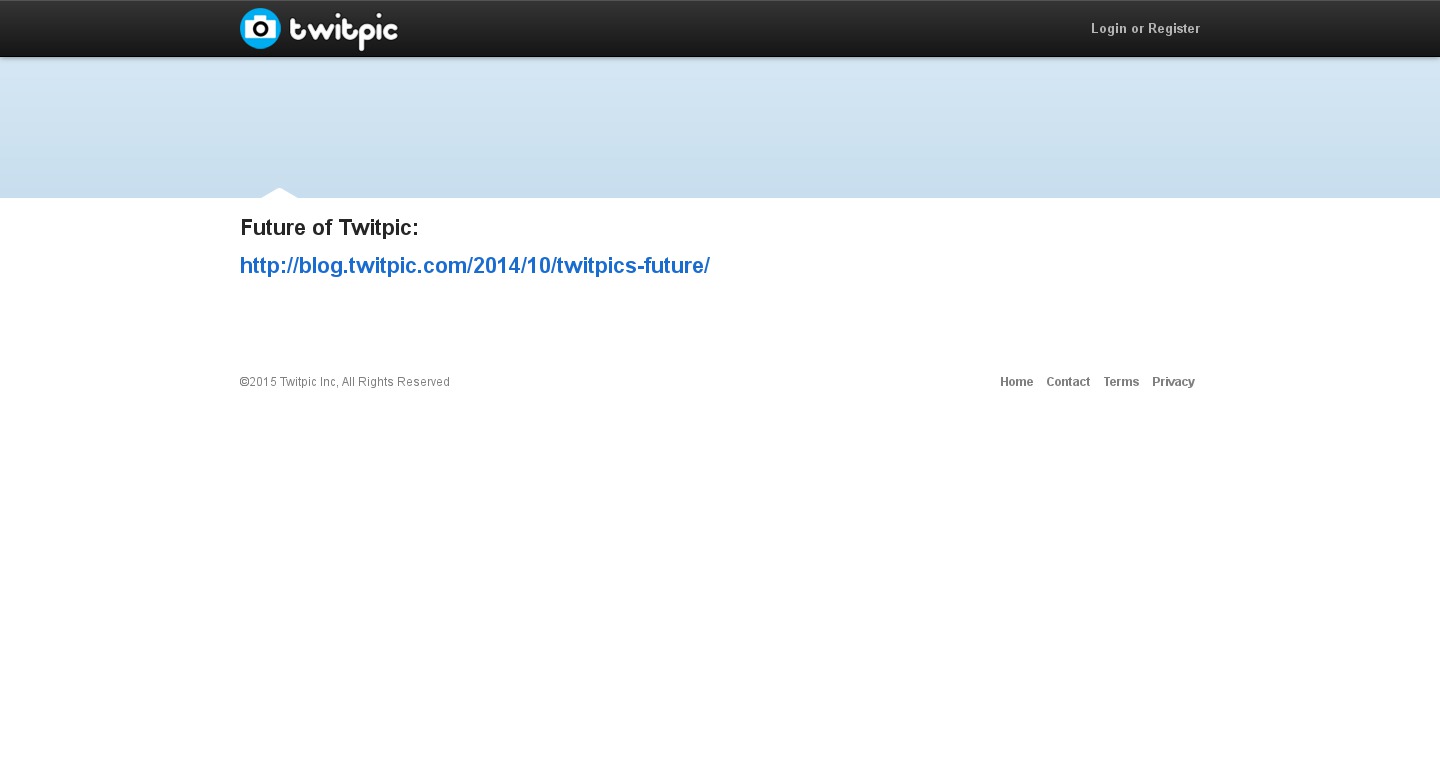
Task: Open the Privacy footer link
Action: 1173,382
